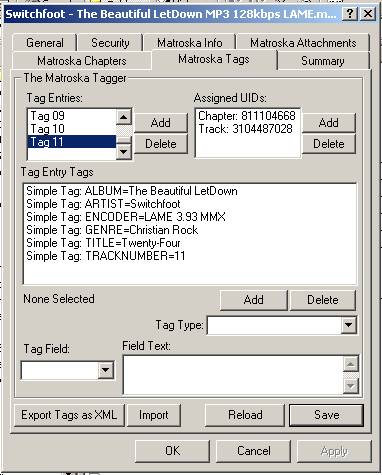
Task: Switch to the Summary tab
Action: (323, 61)
